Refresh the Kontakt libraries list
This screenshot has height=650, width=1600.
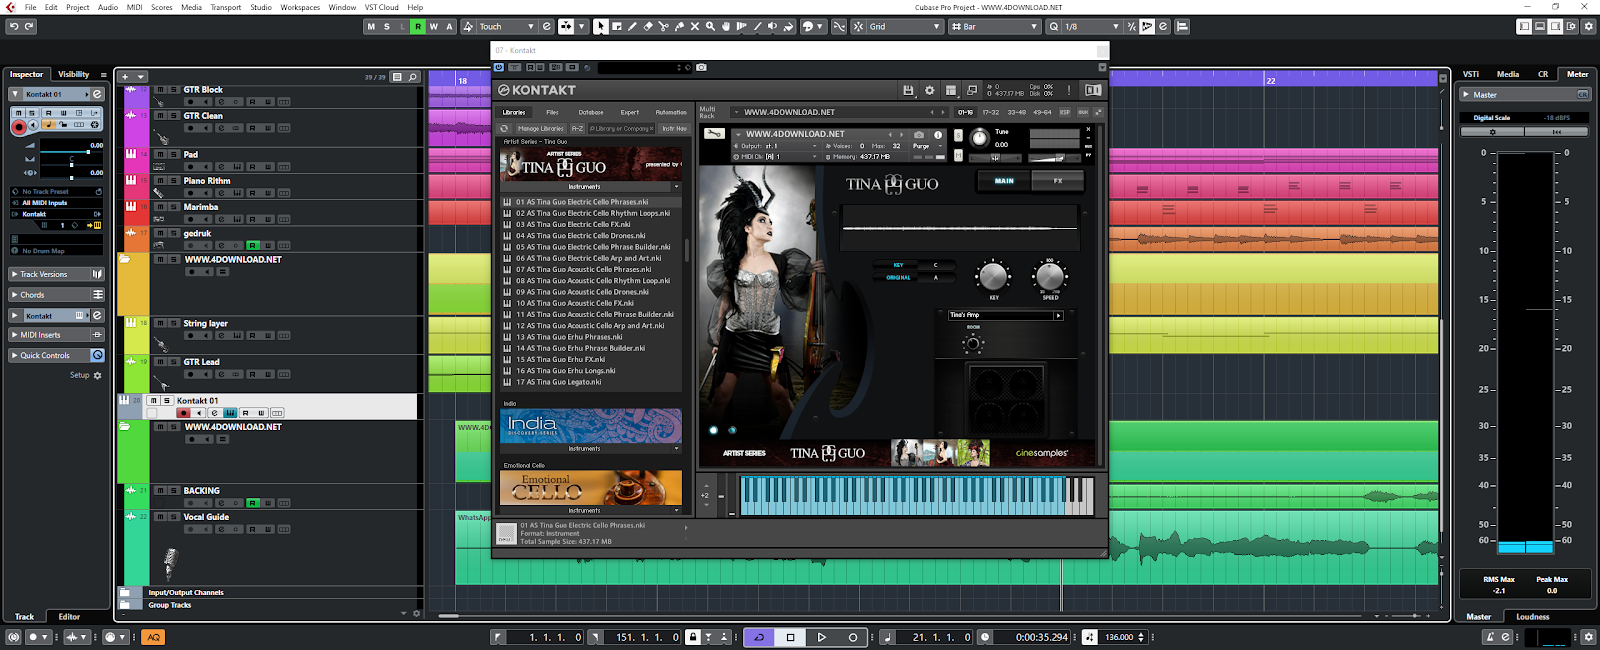[505, 129]
